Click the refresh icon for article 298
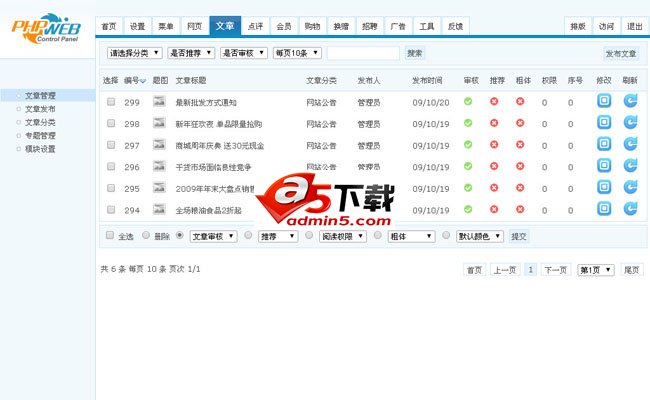650x400 pixels. 630,123
